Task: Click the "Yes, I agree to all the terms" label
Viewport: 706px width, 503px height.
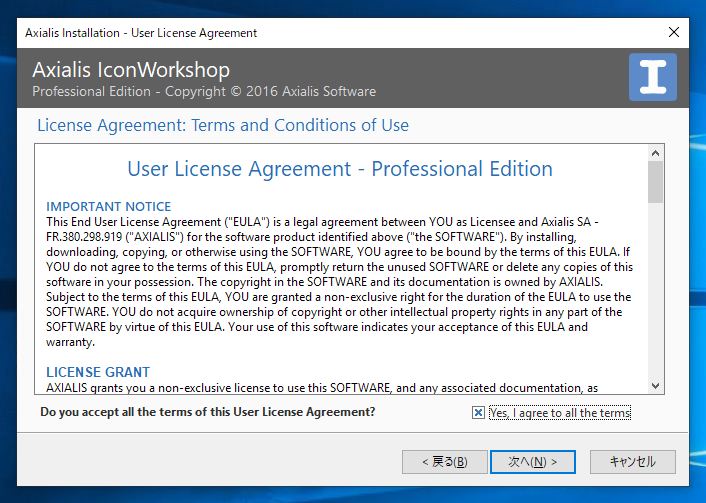Action: click(x=560, y=412)
